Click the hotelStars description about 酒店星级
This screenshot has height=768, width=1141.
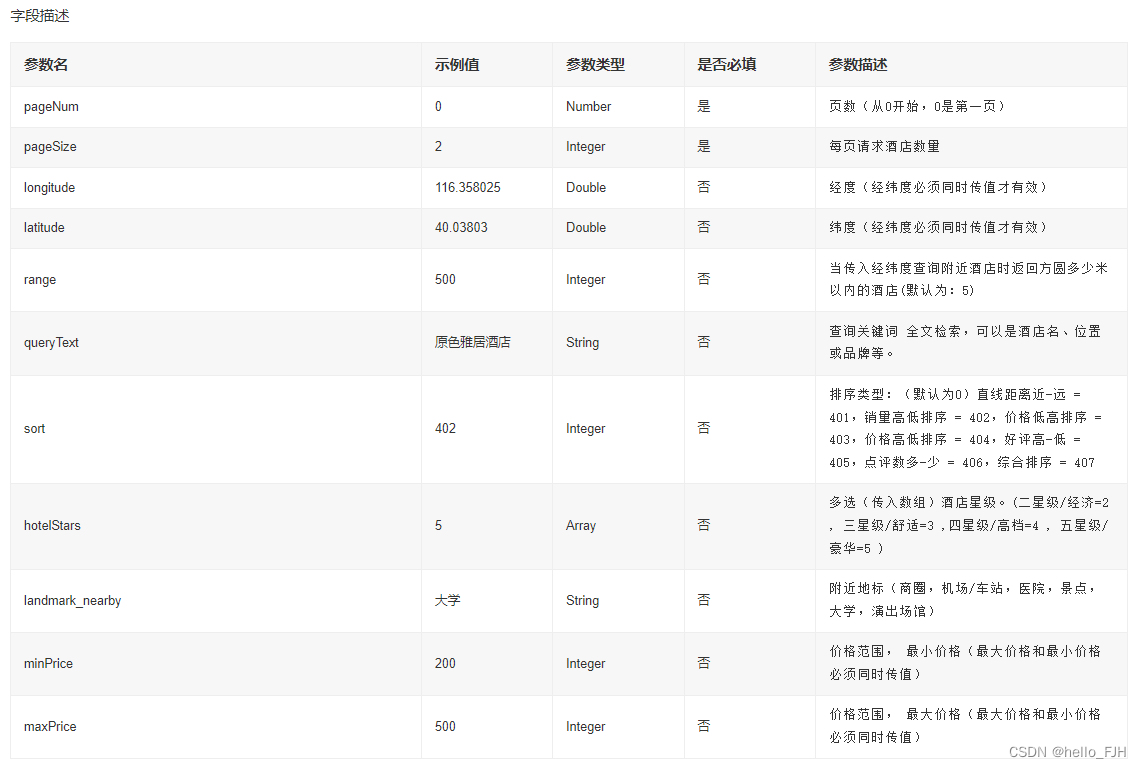pyautogui.click(x=969, y=525)
